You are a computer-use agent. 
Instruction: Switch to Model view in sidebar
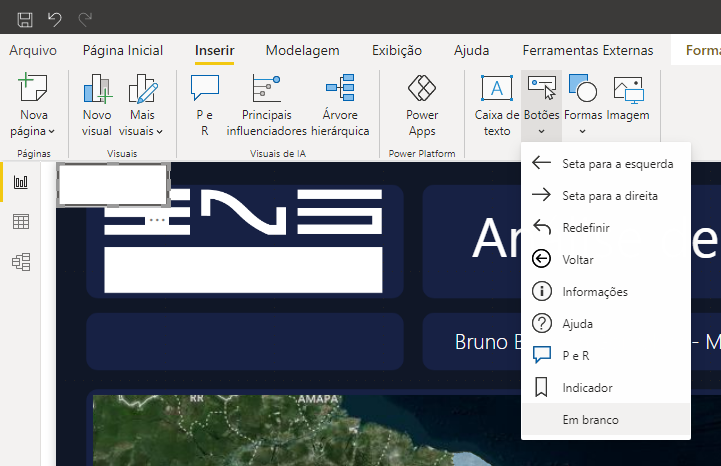point(21,262)
